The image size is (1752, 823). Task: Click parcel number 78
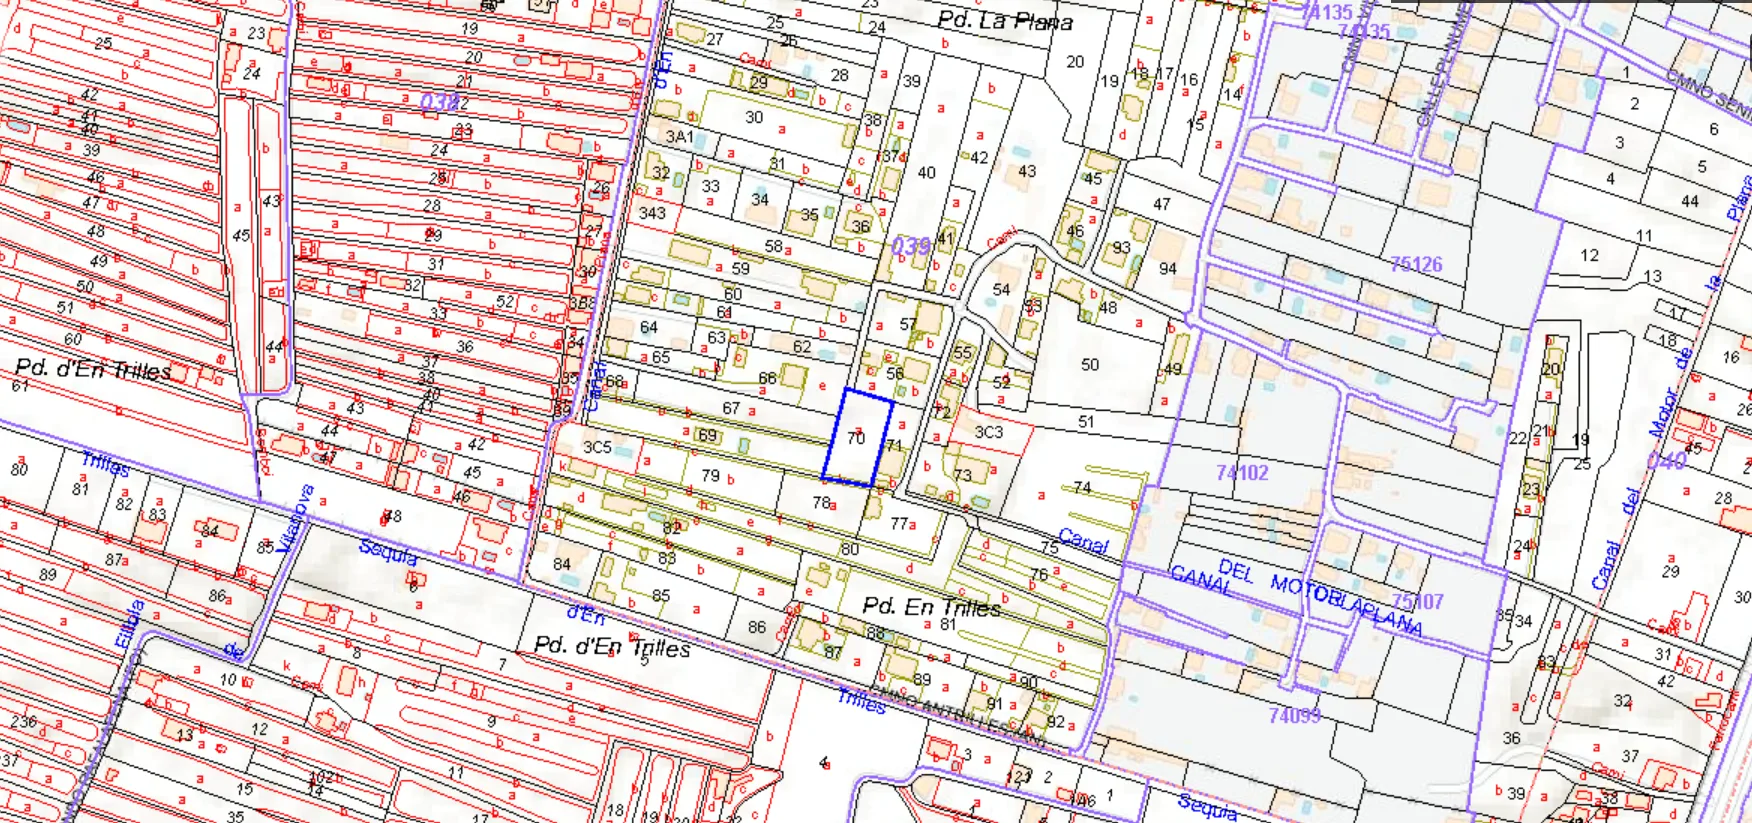(822, 502)
